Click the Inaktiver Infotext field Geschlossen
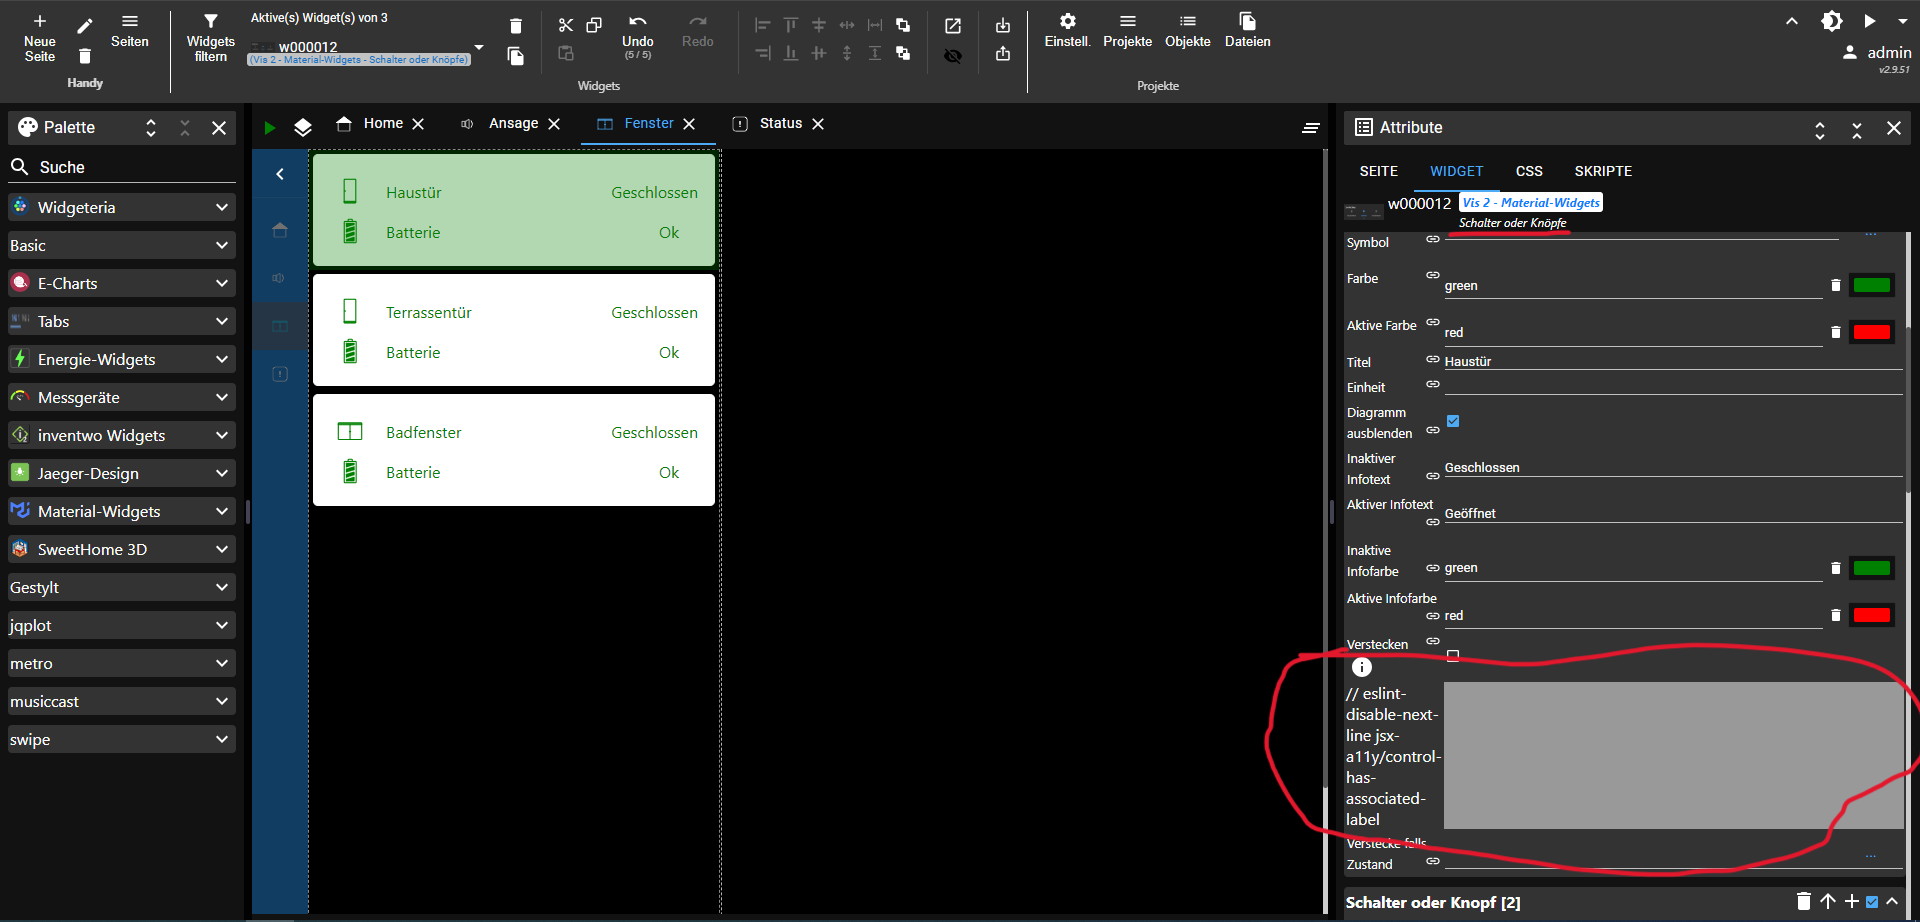The height and width of the screenshot is (922, 1920). (x=1672, y=467)
